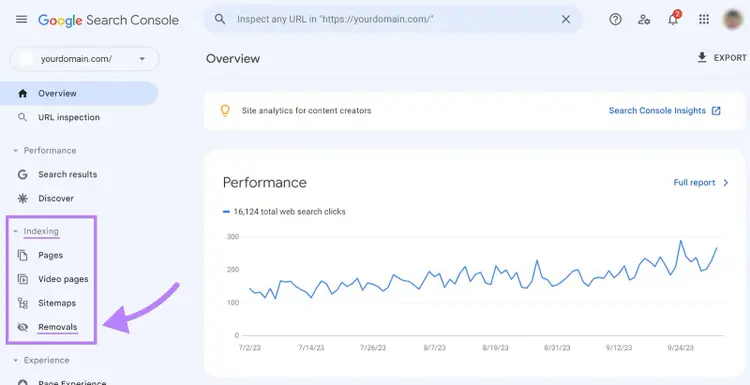The width and height of the screenshot is (750, 385).
Task: Select Overview in the sidebar
Action: click(x=79, y=93)
